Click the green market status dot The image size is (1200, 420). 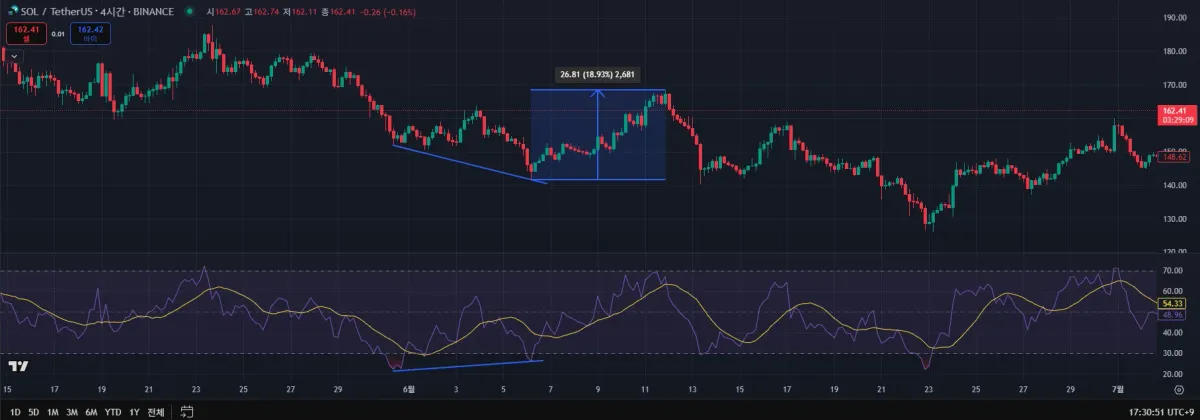point(189,11)
